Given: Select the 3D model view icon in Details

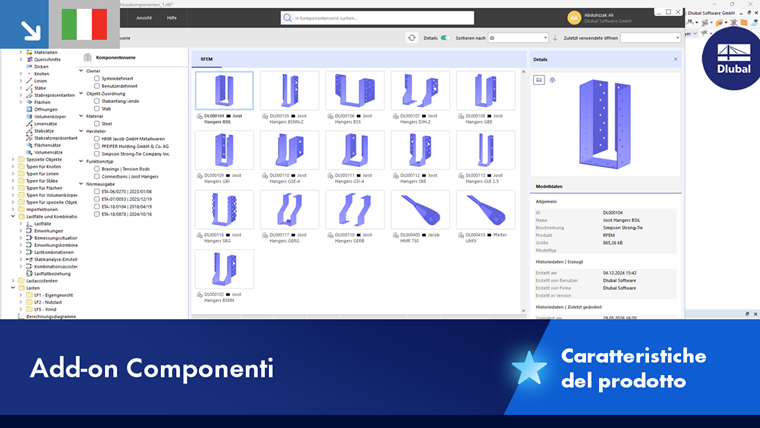Looking at the screenshot, I should click(552, 80).
